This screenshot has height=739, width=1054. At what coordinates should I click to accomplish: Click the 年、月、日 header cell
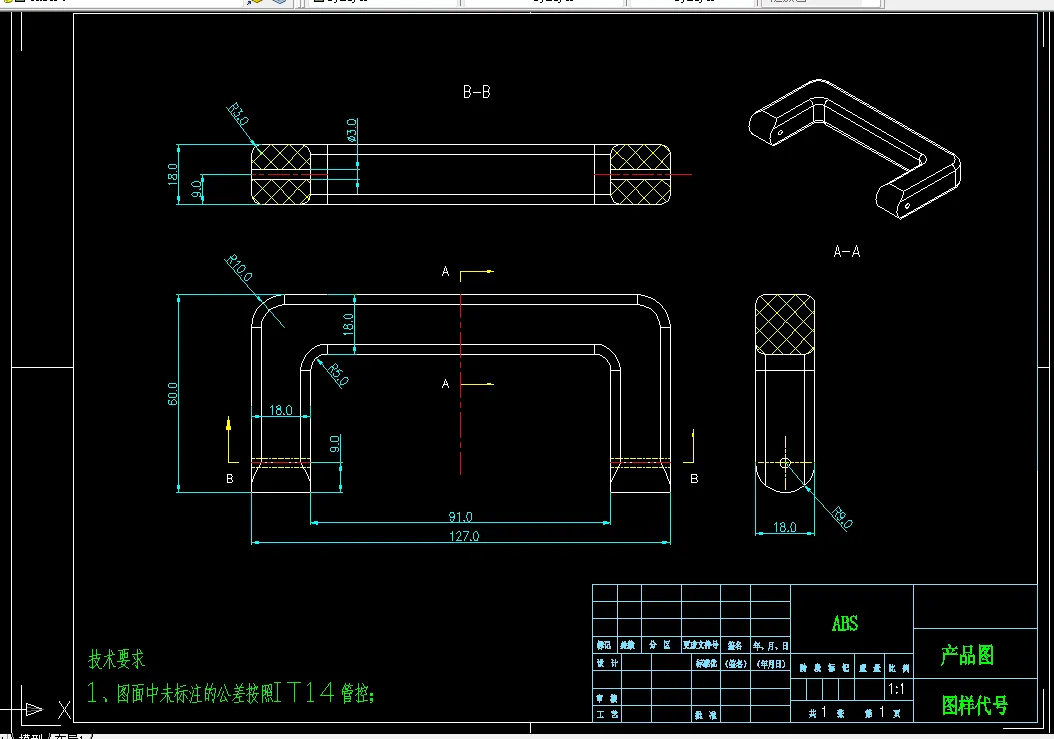point(771,646)
